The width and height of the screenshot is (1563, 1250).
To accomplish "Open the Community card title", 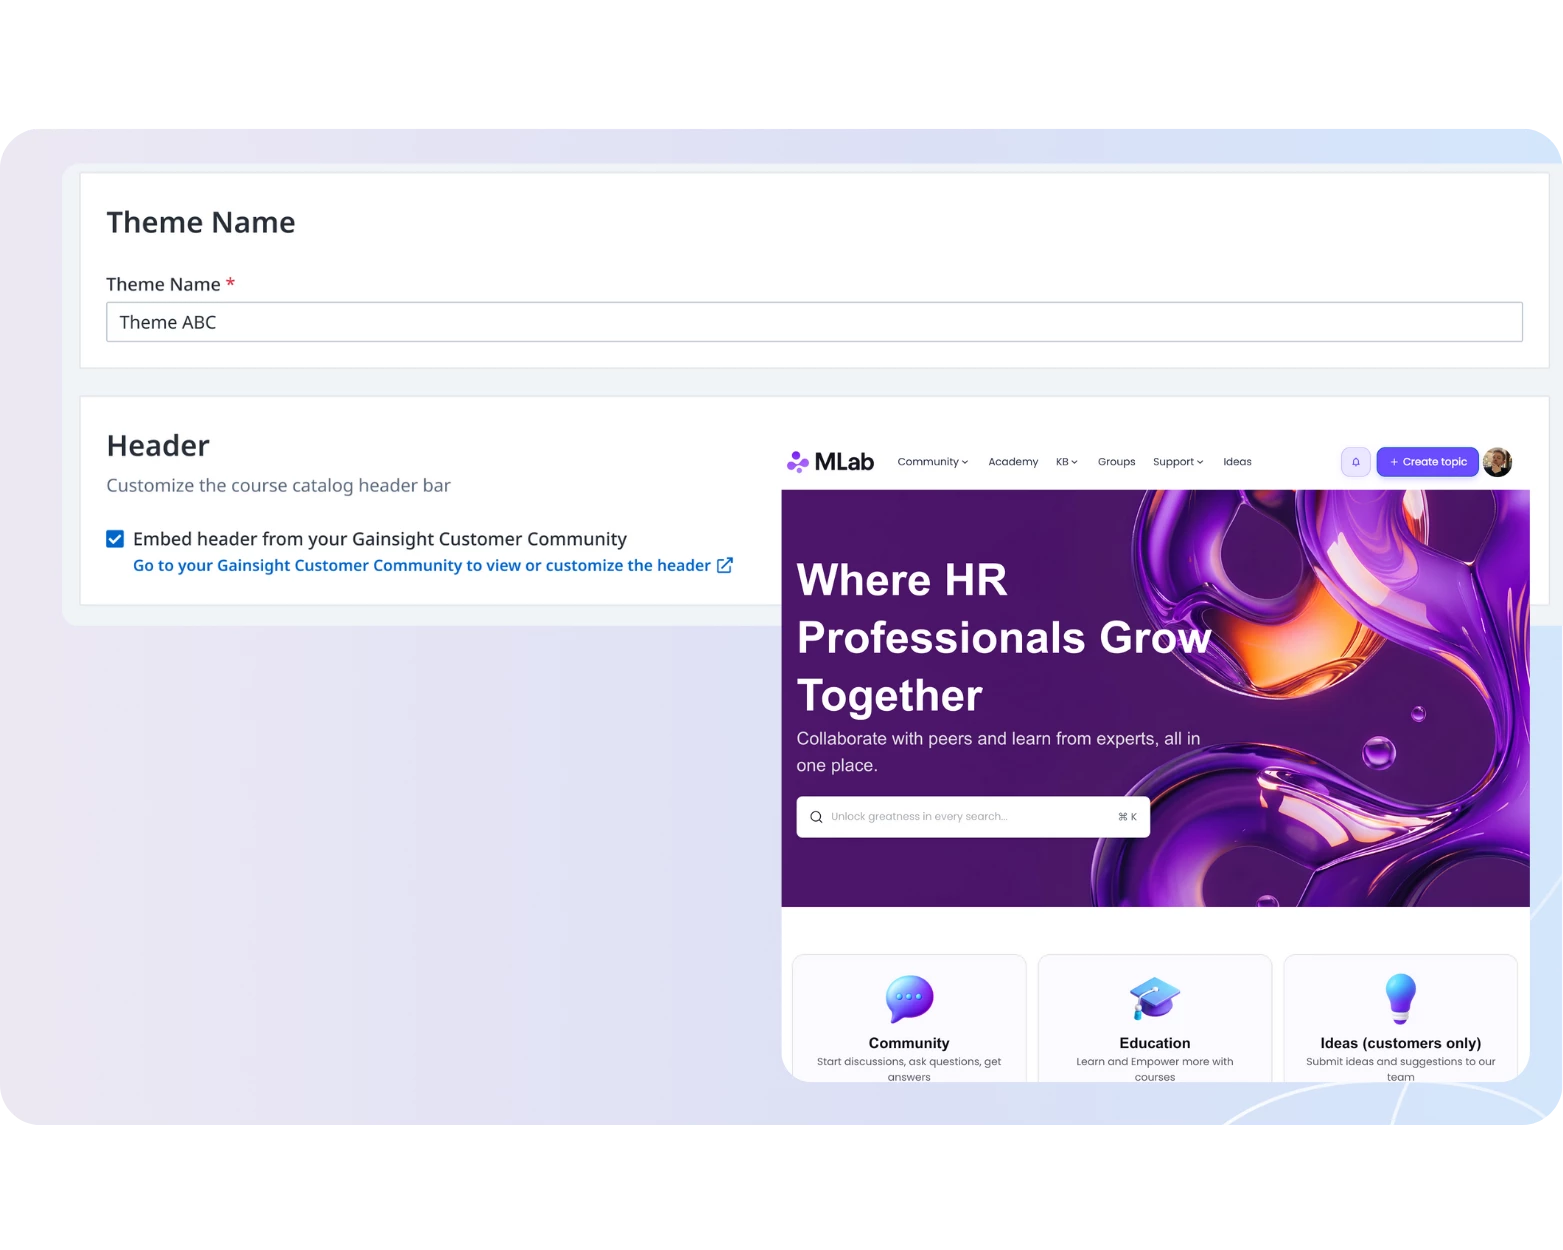I will point(909,1043).
